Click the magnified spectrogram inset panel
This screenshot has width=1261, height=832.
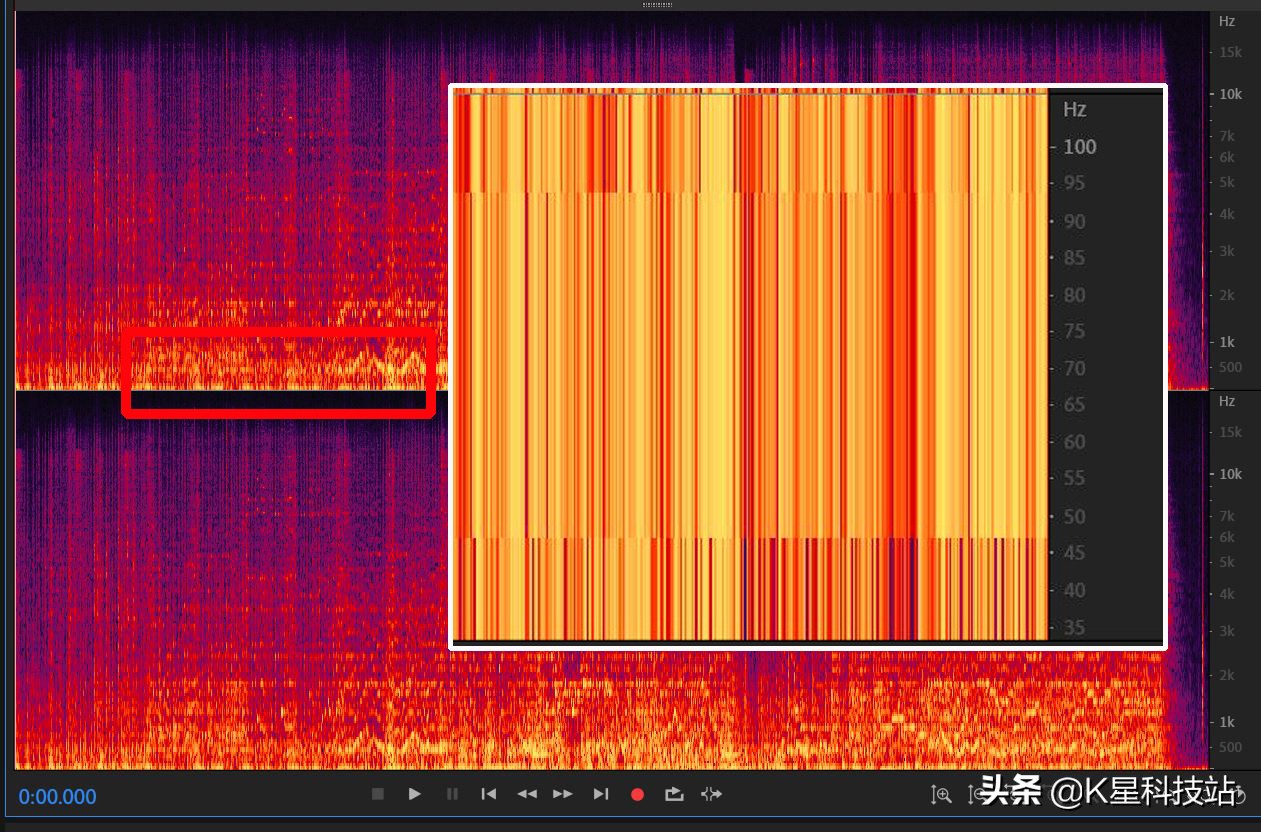coord(750,365)
